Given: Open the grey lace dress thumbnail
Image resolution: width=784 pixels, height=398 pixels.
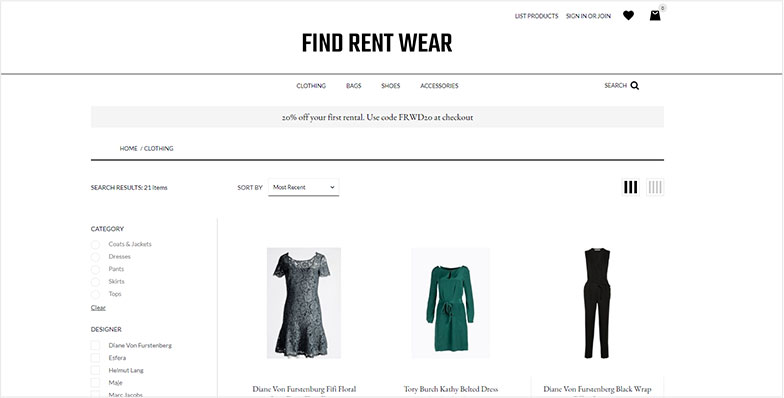Looking at the screenshot, I should pos(304,303).
